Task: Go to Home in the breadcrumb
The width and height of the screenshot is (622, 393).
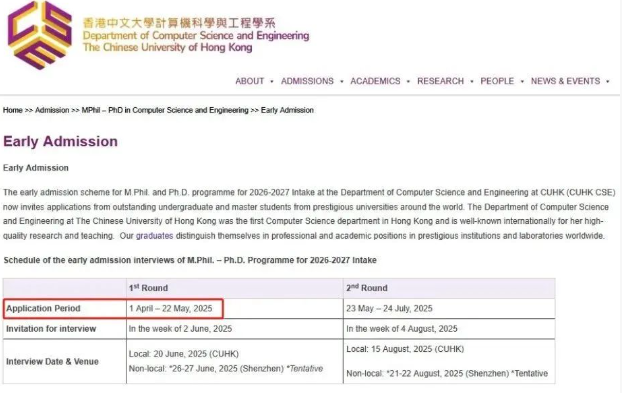Action: coord(13,110)
